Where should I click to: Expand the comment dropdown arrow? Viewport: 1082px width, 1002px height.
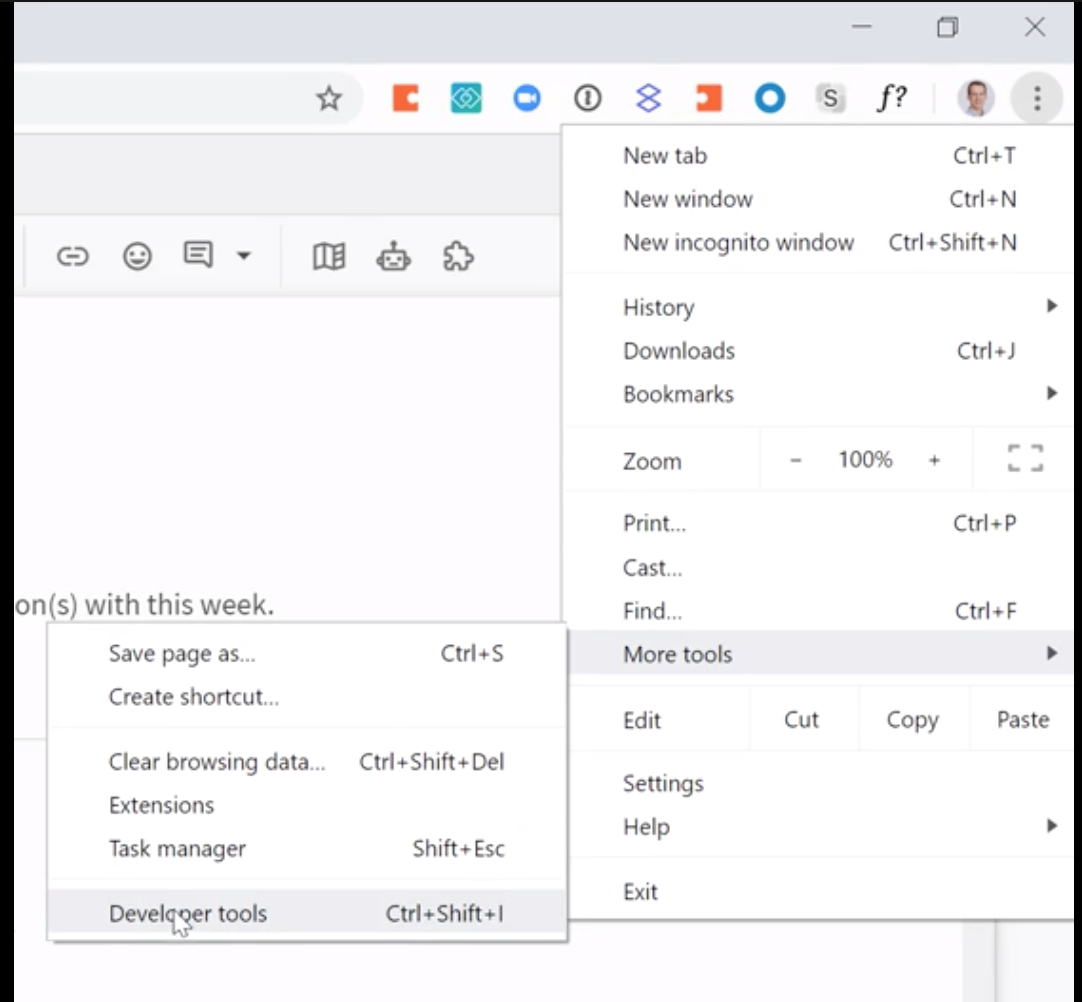[x=243, y=256]
